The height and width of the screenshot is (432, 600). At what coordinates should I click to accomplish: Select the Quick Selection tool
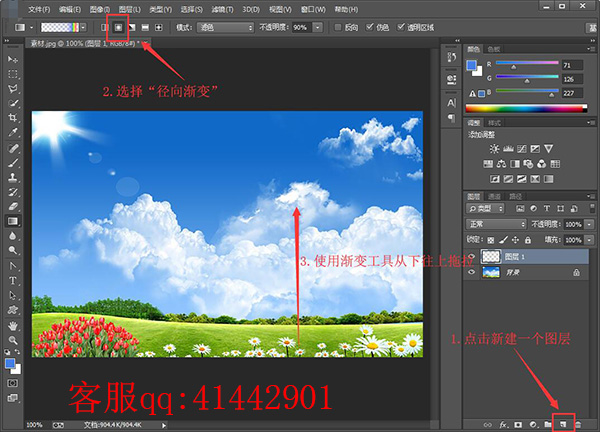point(13,103)
